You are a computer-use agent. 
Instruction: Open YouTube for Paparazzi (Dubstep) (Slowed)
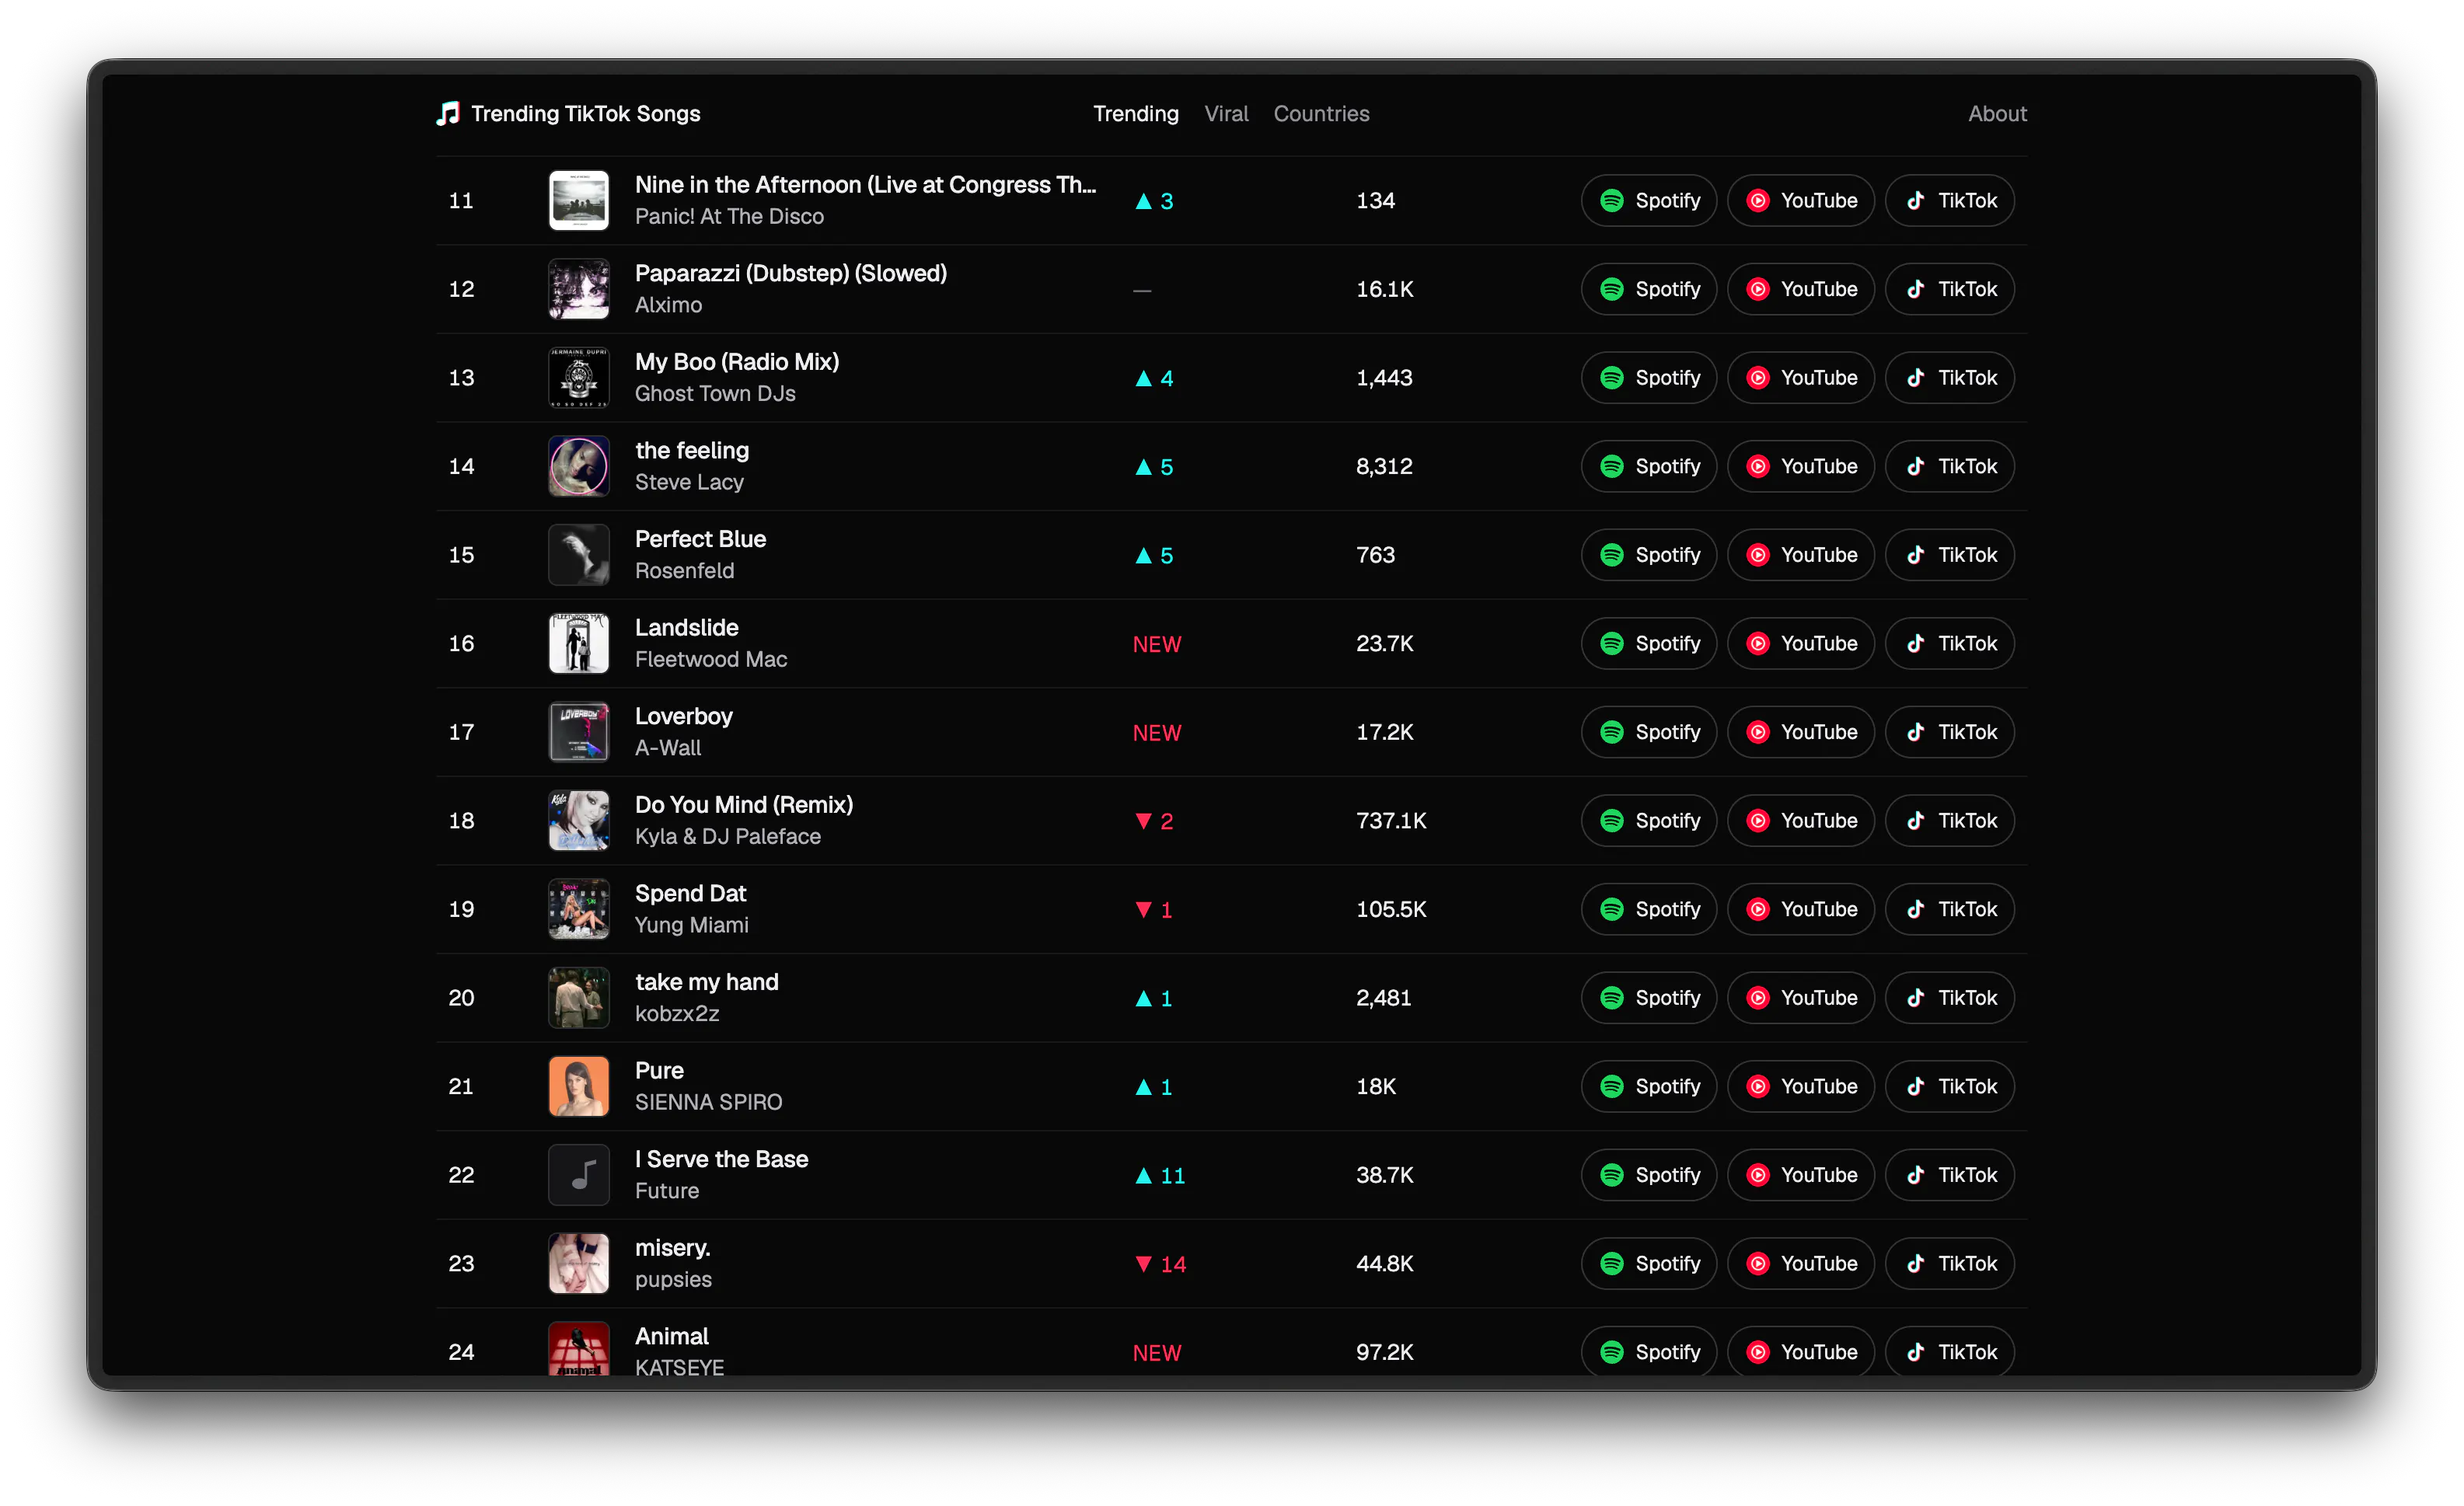point(1800,289)
